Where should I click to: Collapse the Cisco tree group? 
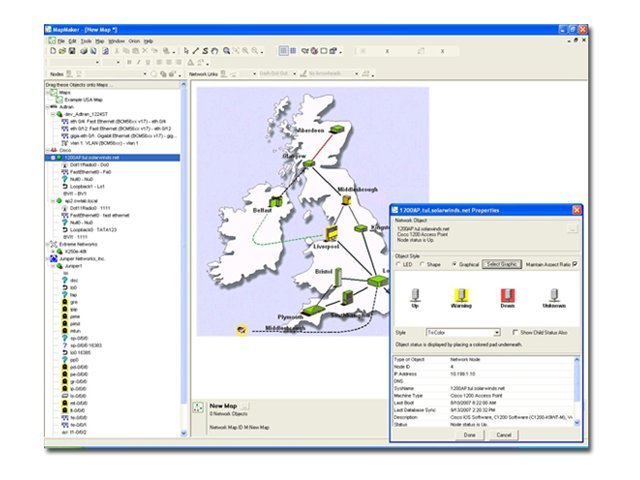[x=48, y=151]
